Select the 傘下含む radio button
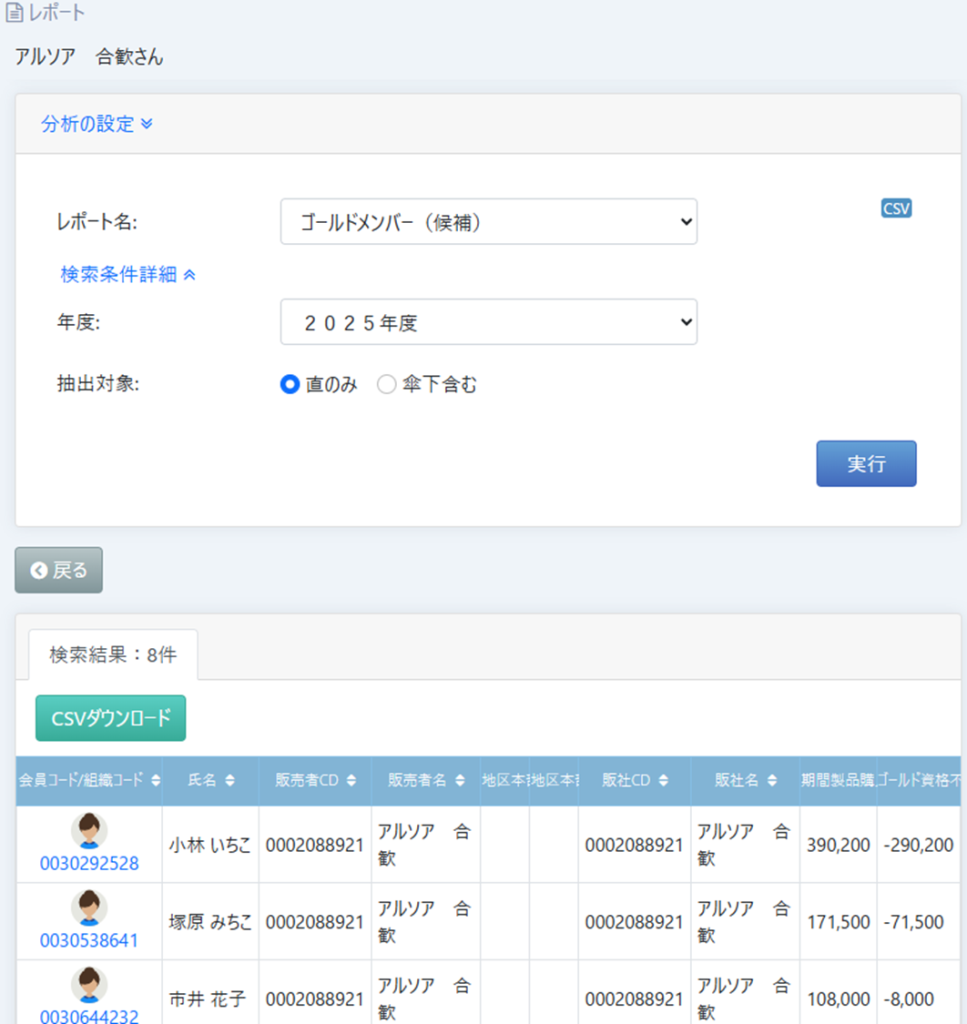967x1024 pixels. click(387, 385)
